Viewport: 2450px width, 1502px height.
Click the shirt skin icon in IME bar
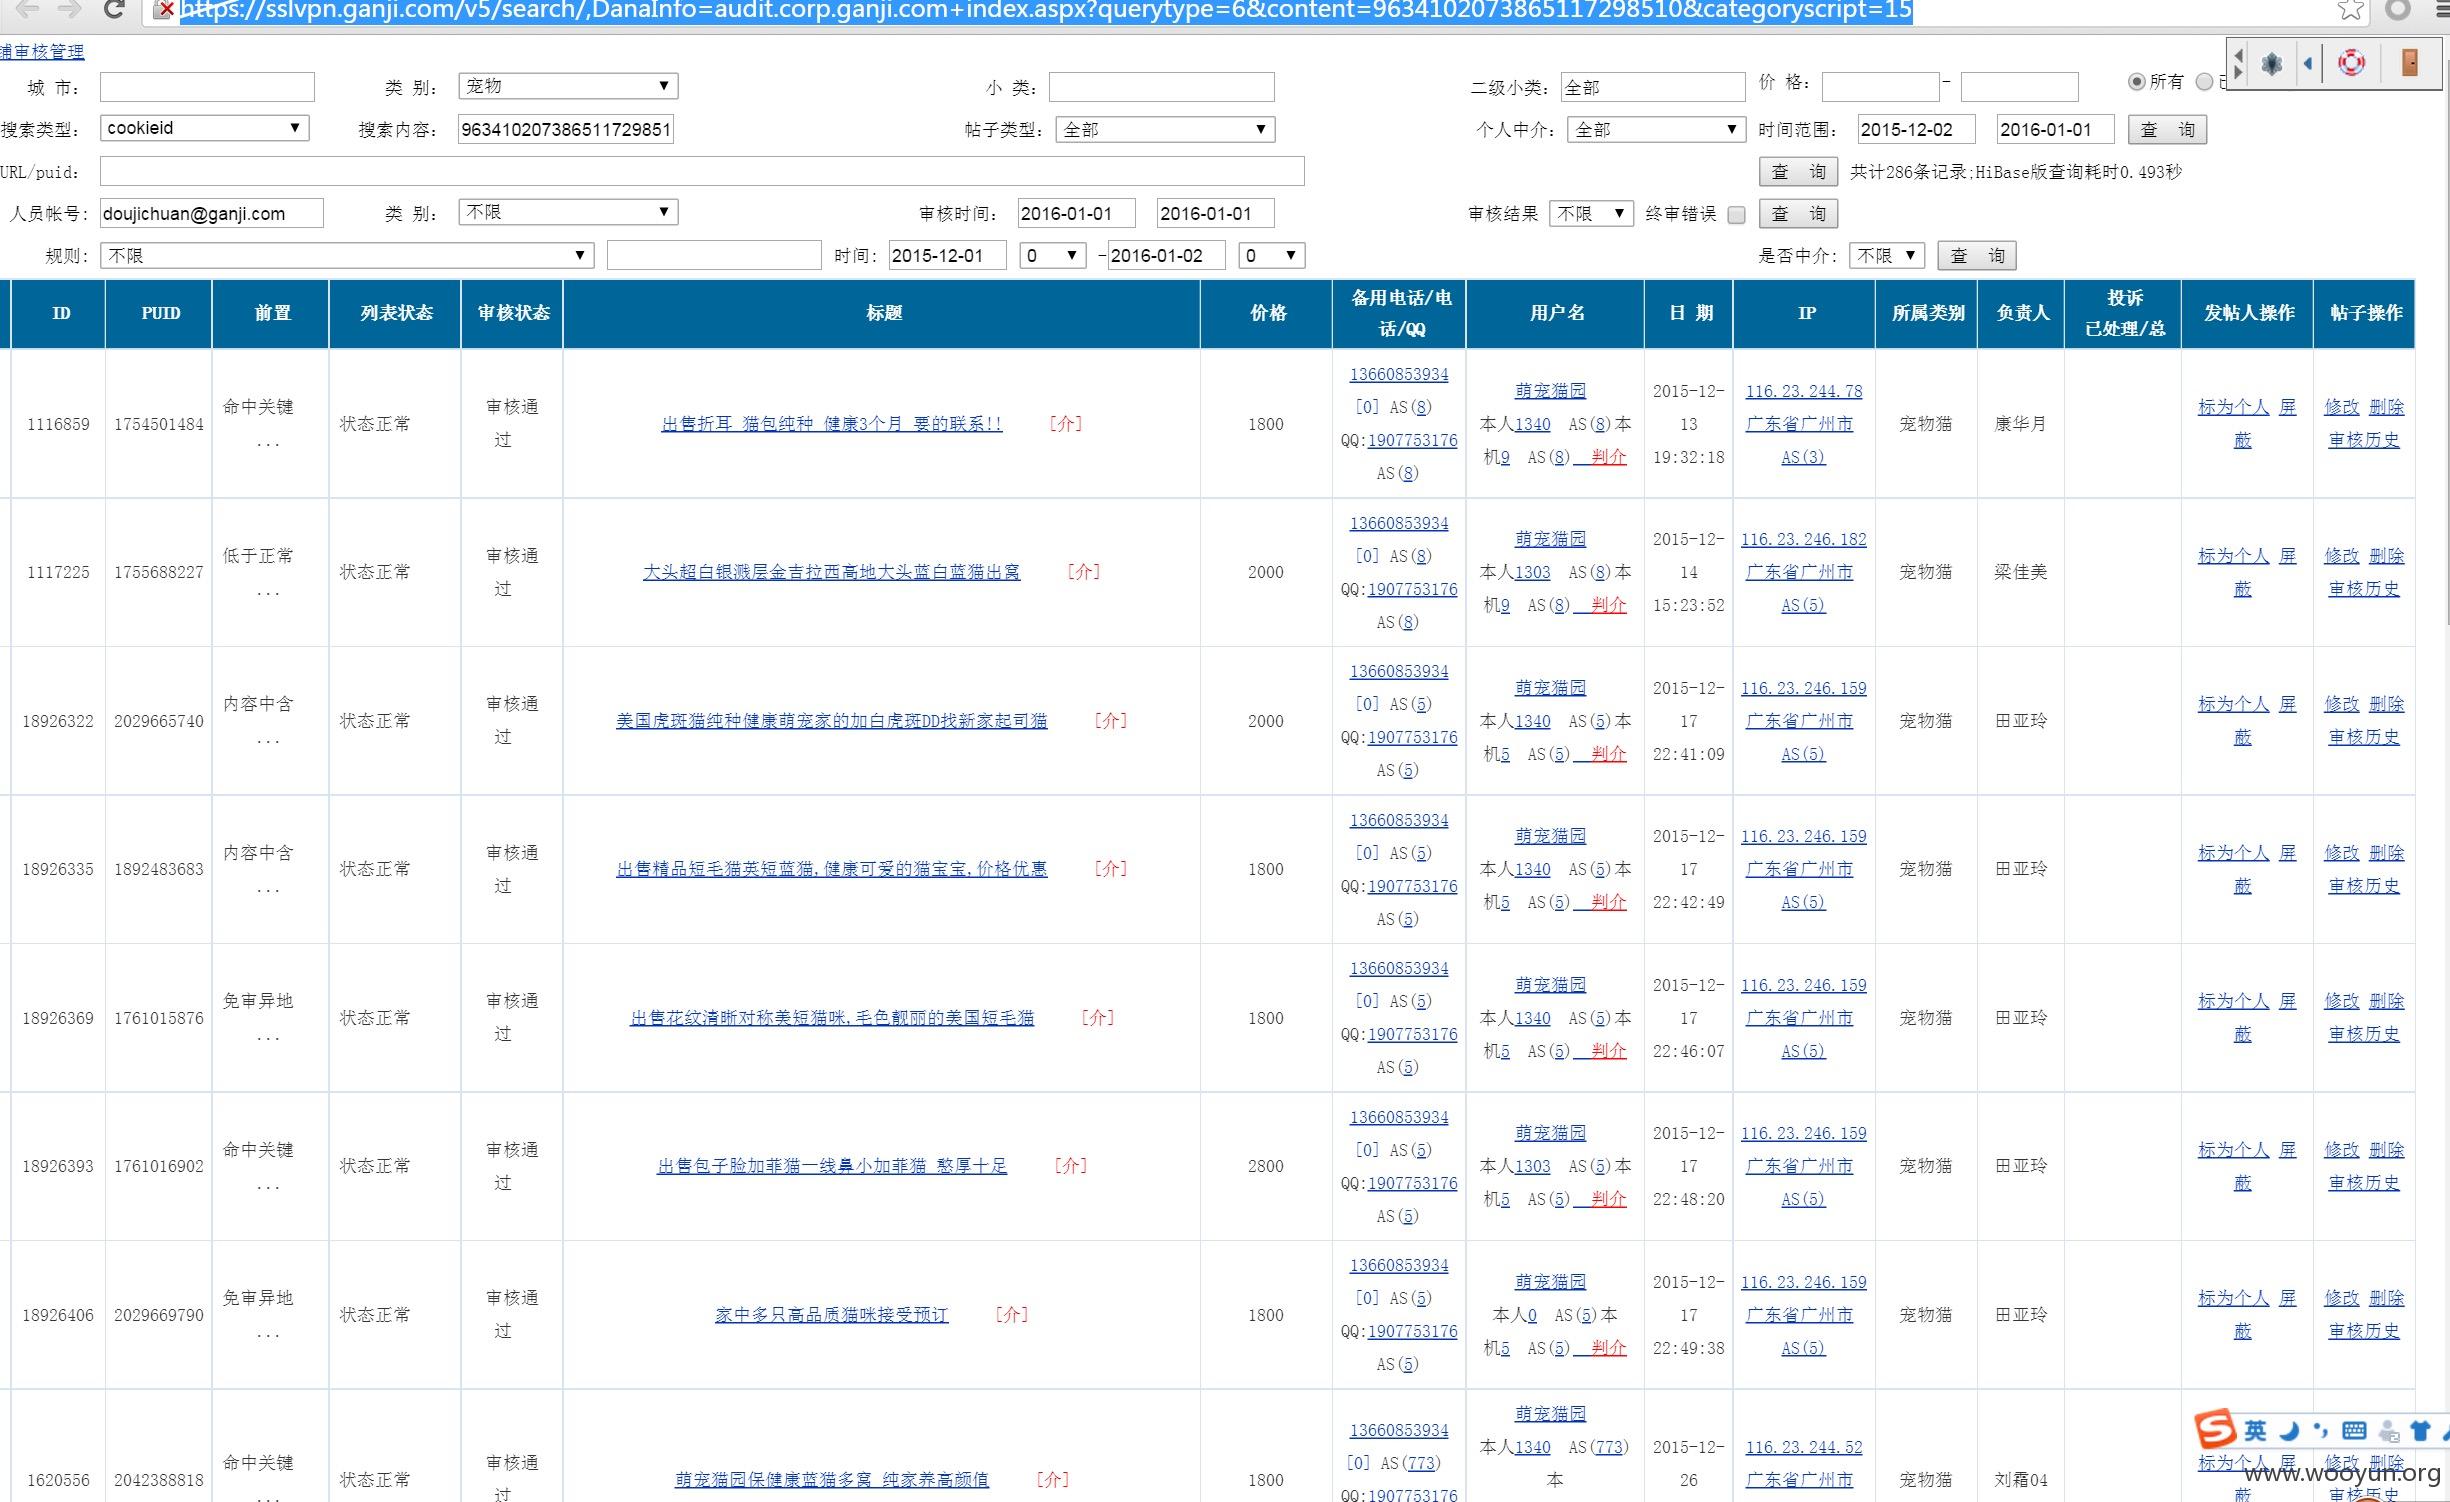click(2420, 1430)
